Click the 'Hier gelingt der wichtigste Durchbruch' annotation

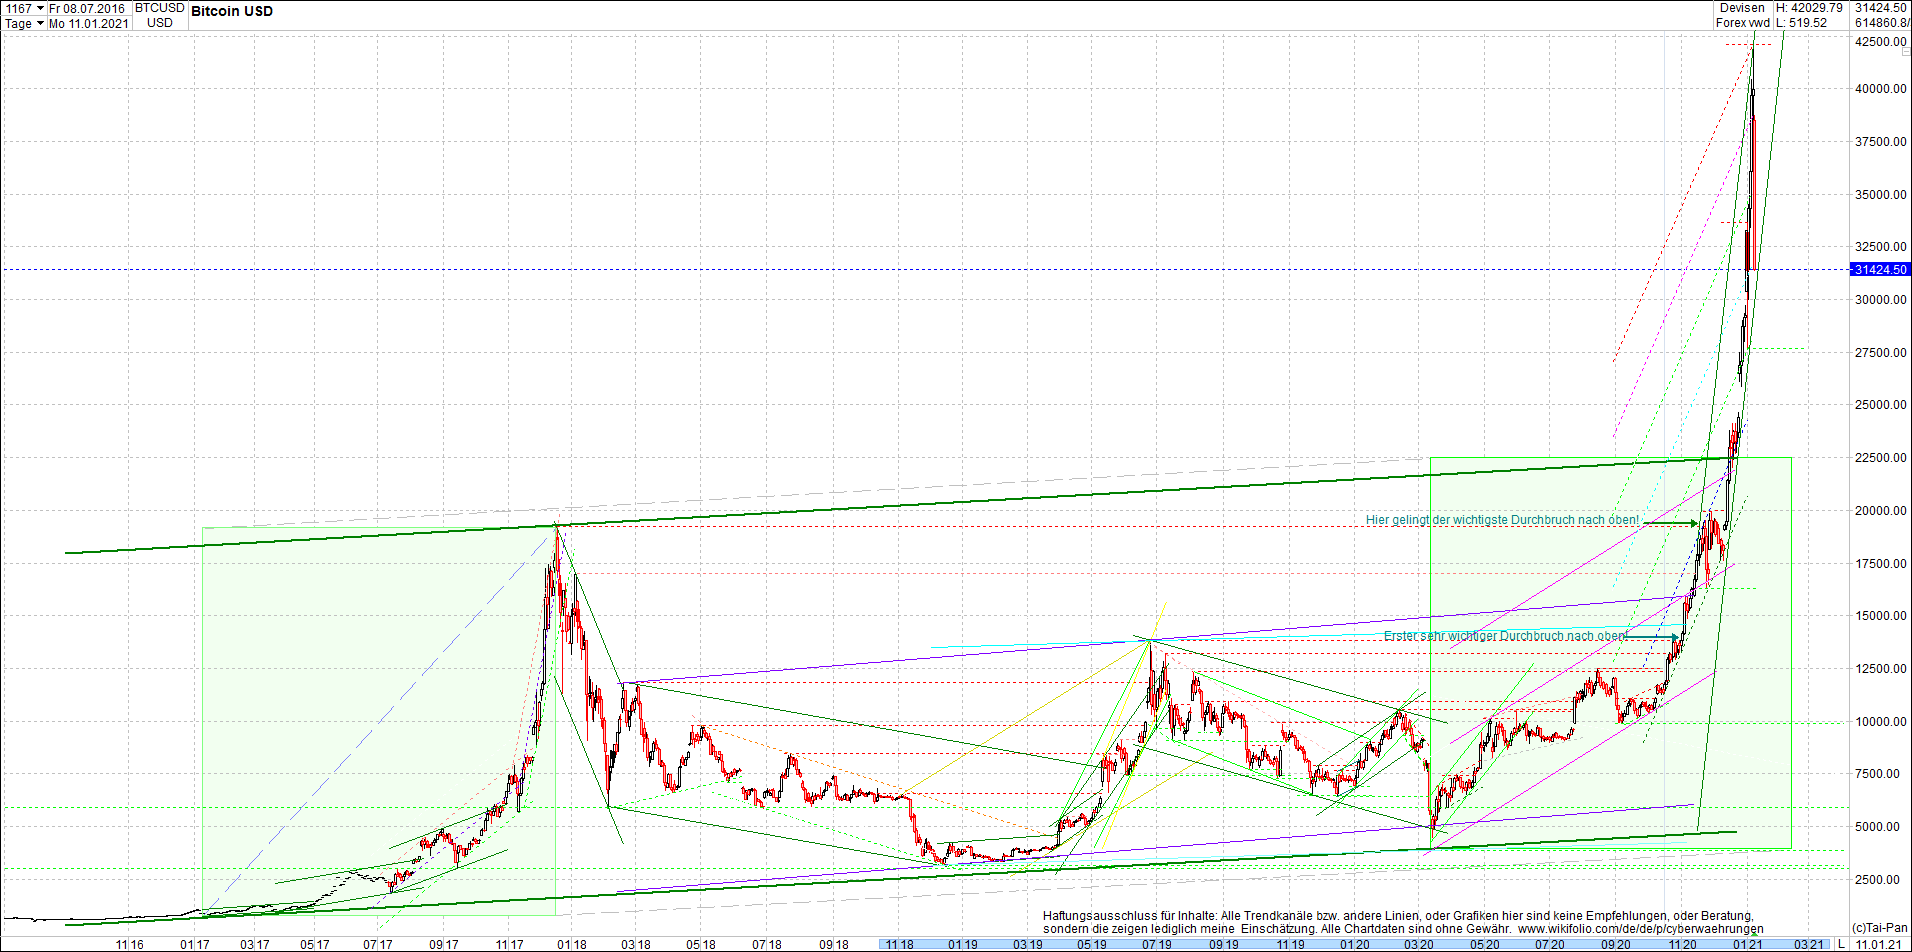coord(1502,520)
